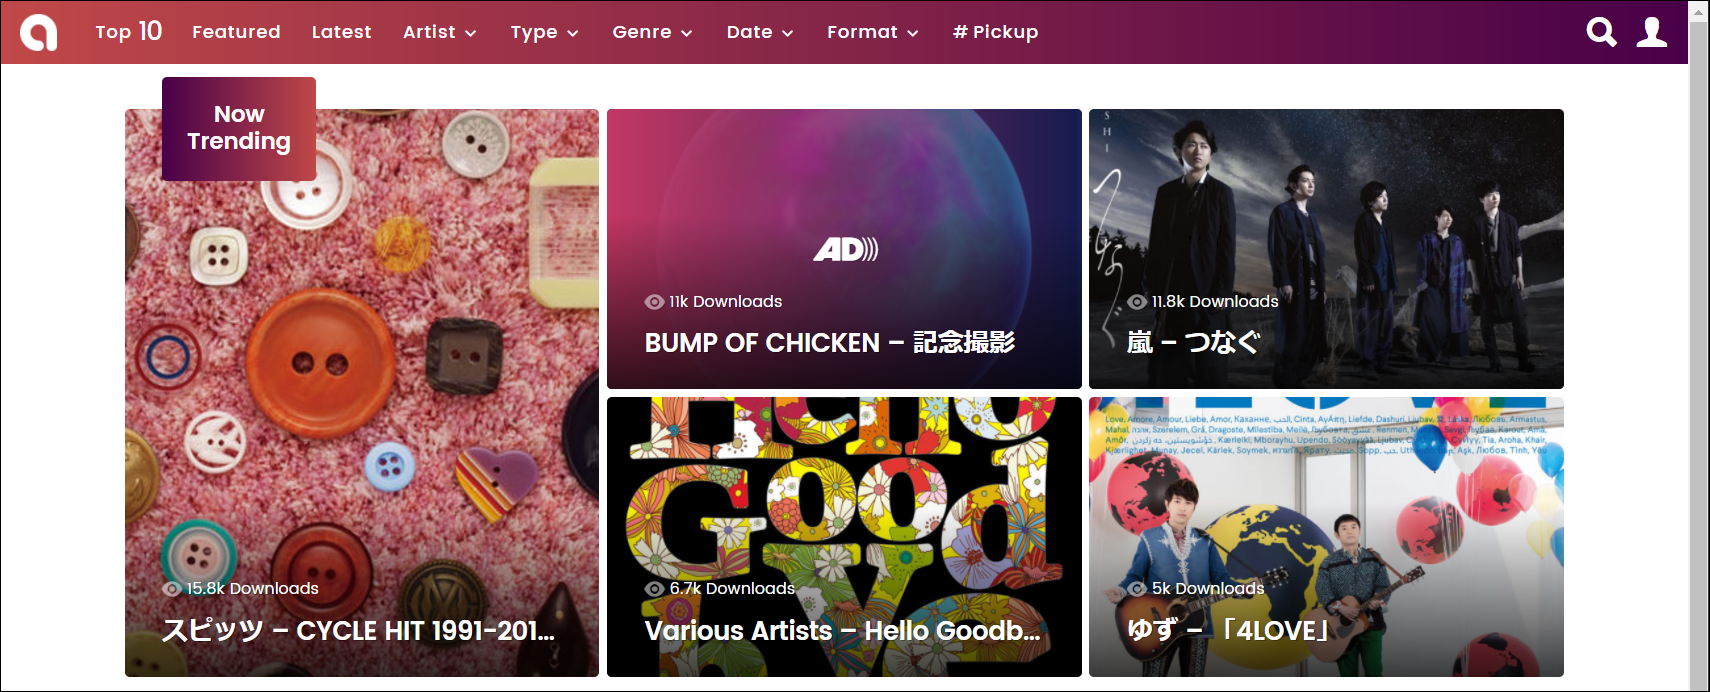Click eye icon beside 11k Downloads

(x=654, y=302)
